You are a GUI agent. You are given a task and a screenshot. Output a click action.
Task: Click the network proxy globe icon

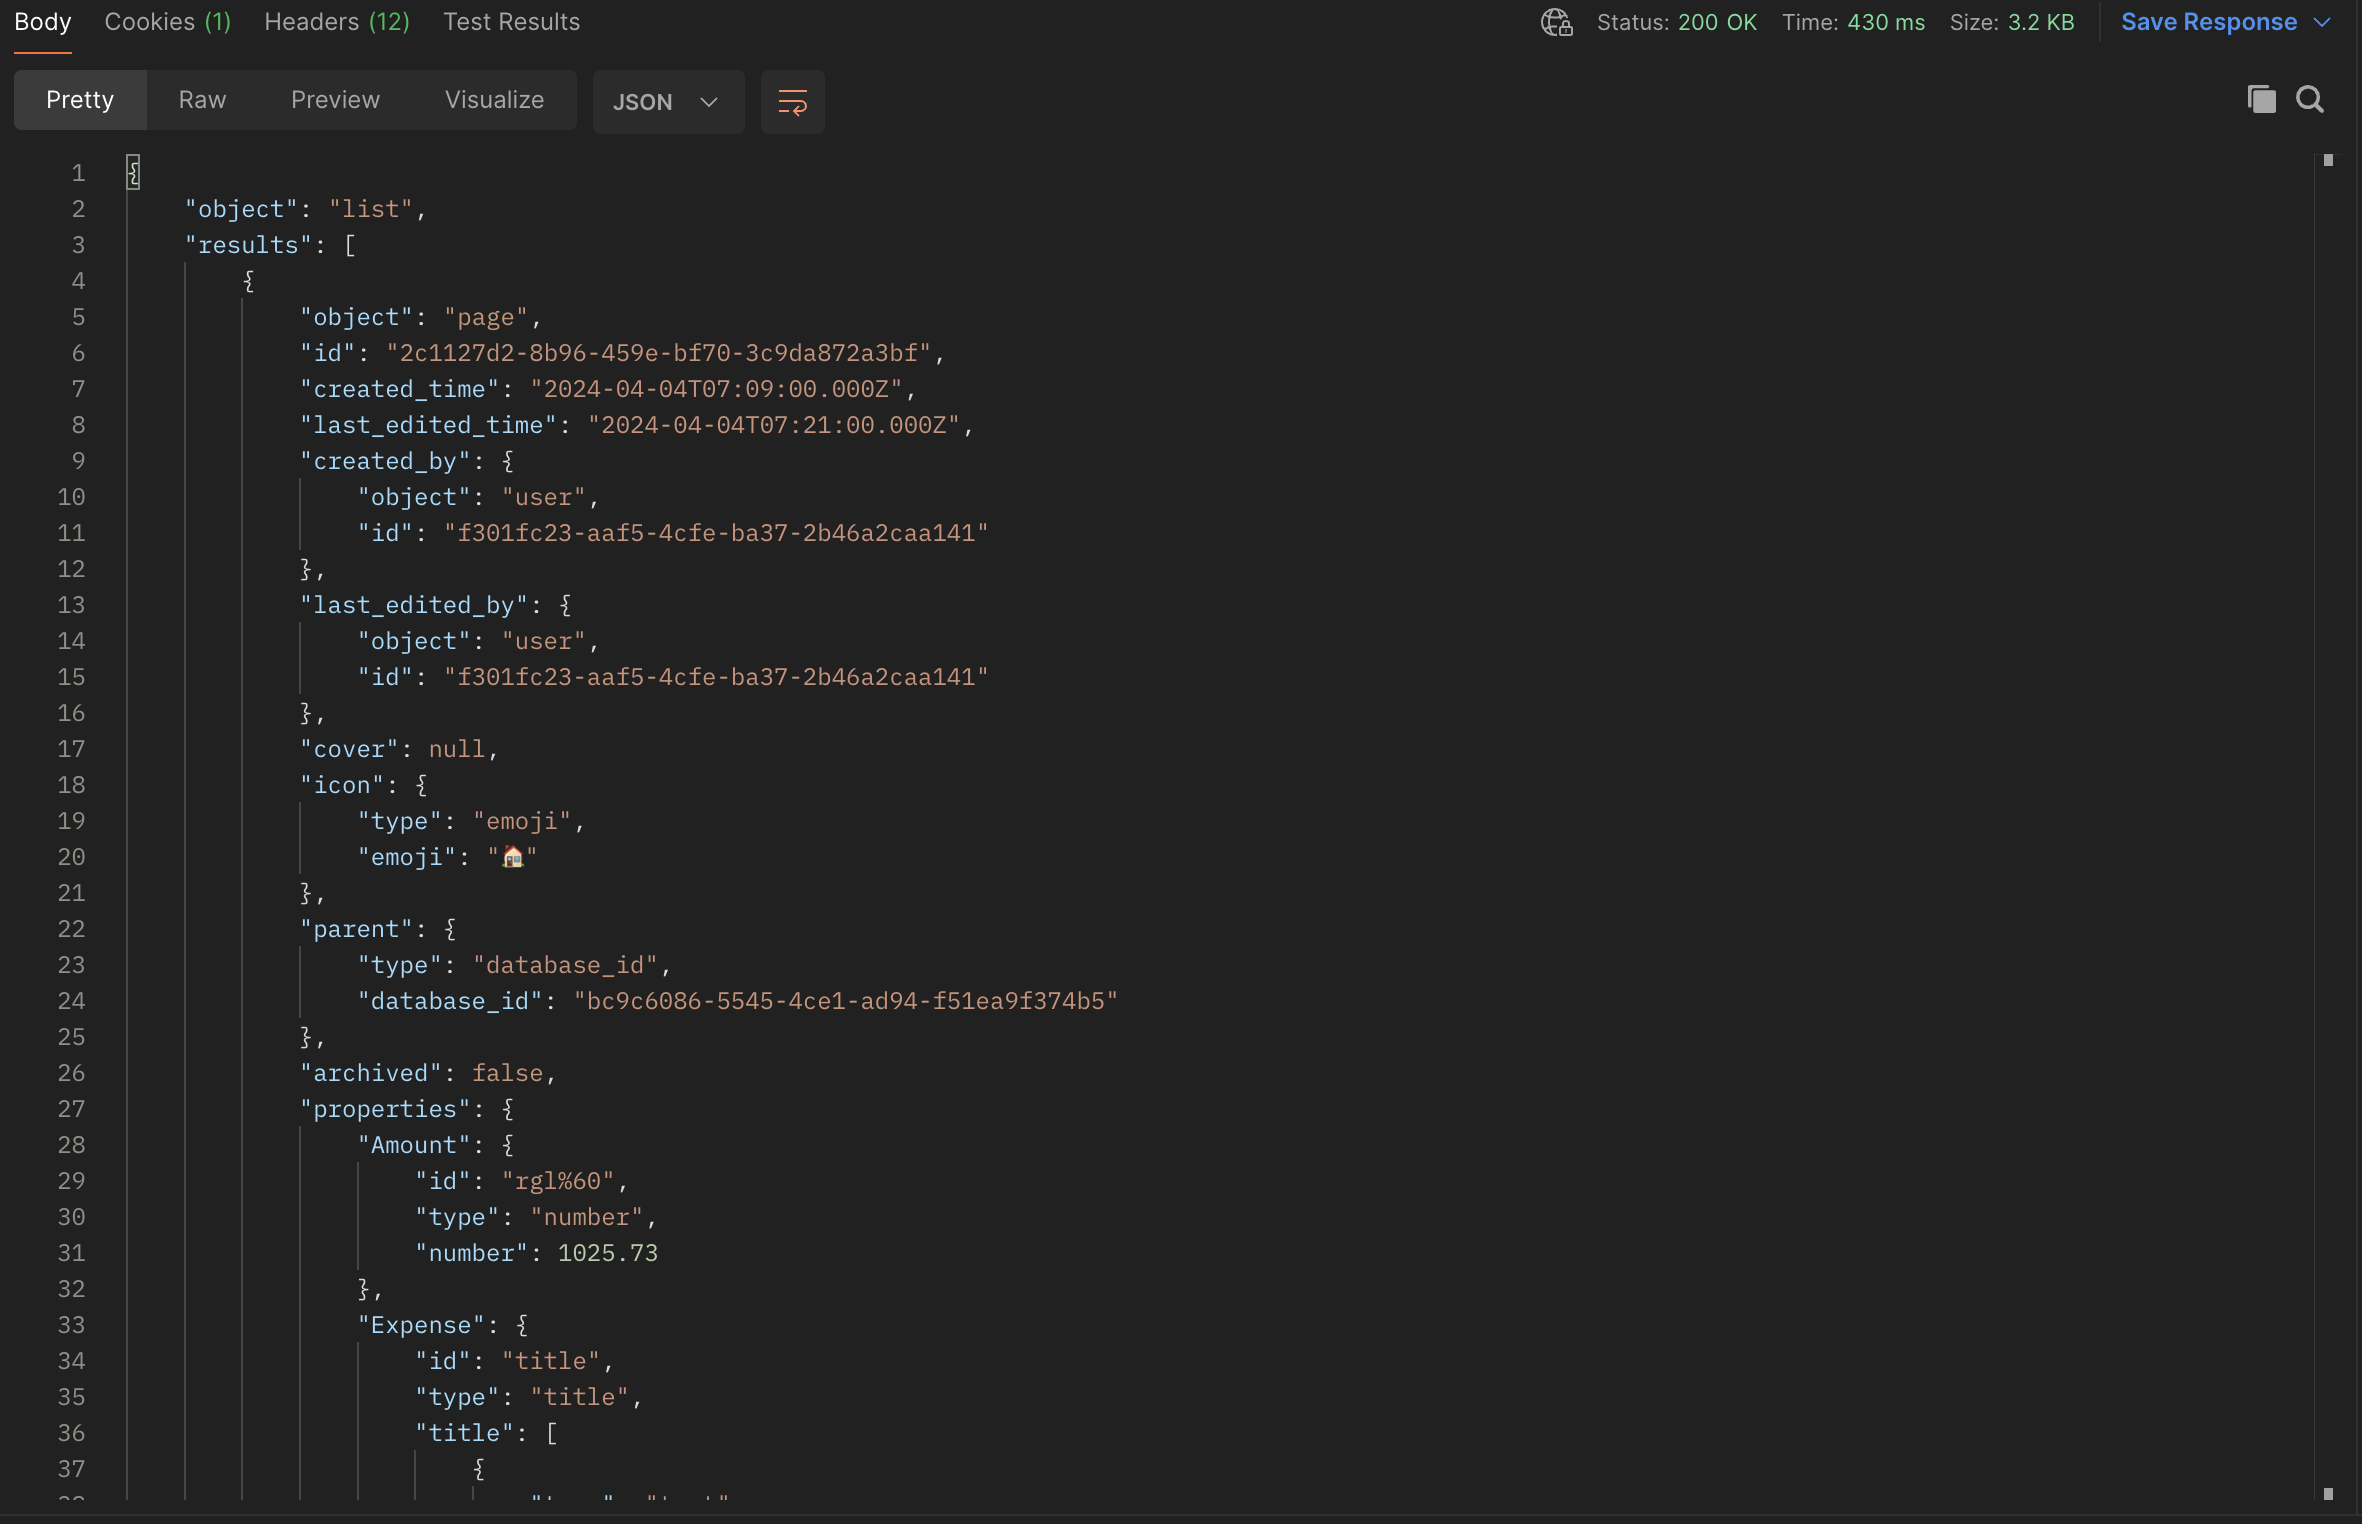tap(1555, 22)
